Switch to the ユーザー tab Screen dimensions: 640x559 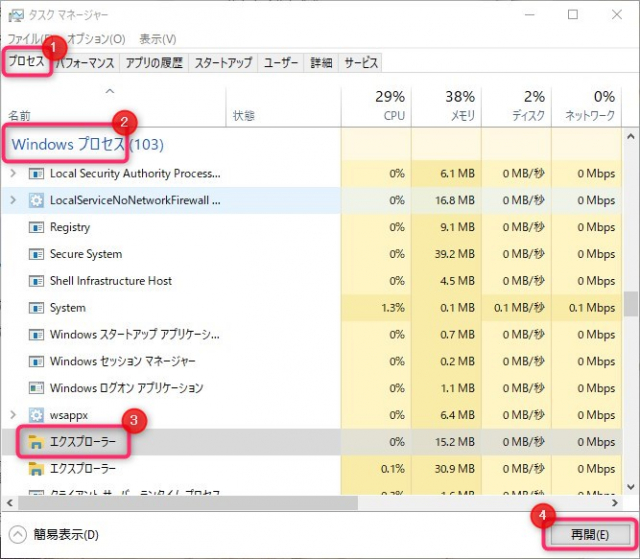point(281,63)
